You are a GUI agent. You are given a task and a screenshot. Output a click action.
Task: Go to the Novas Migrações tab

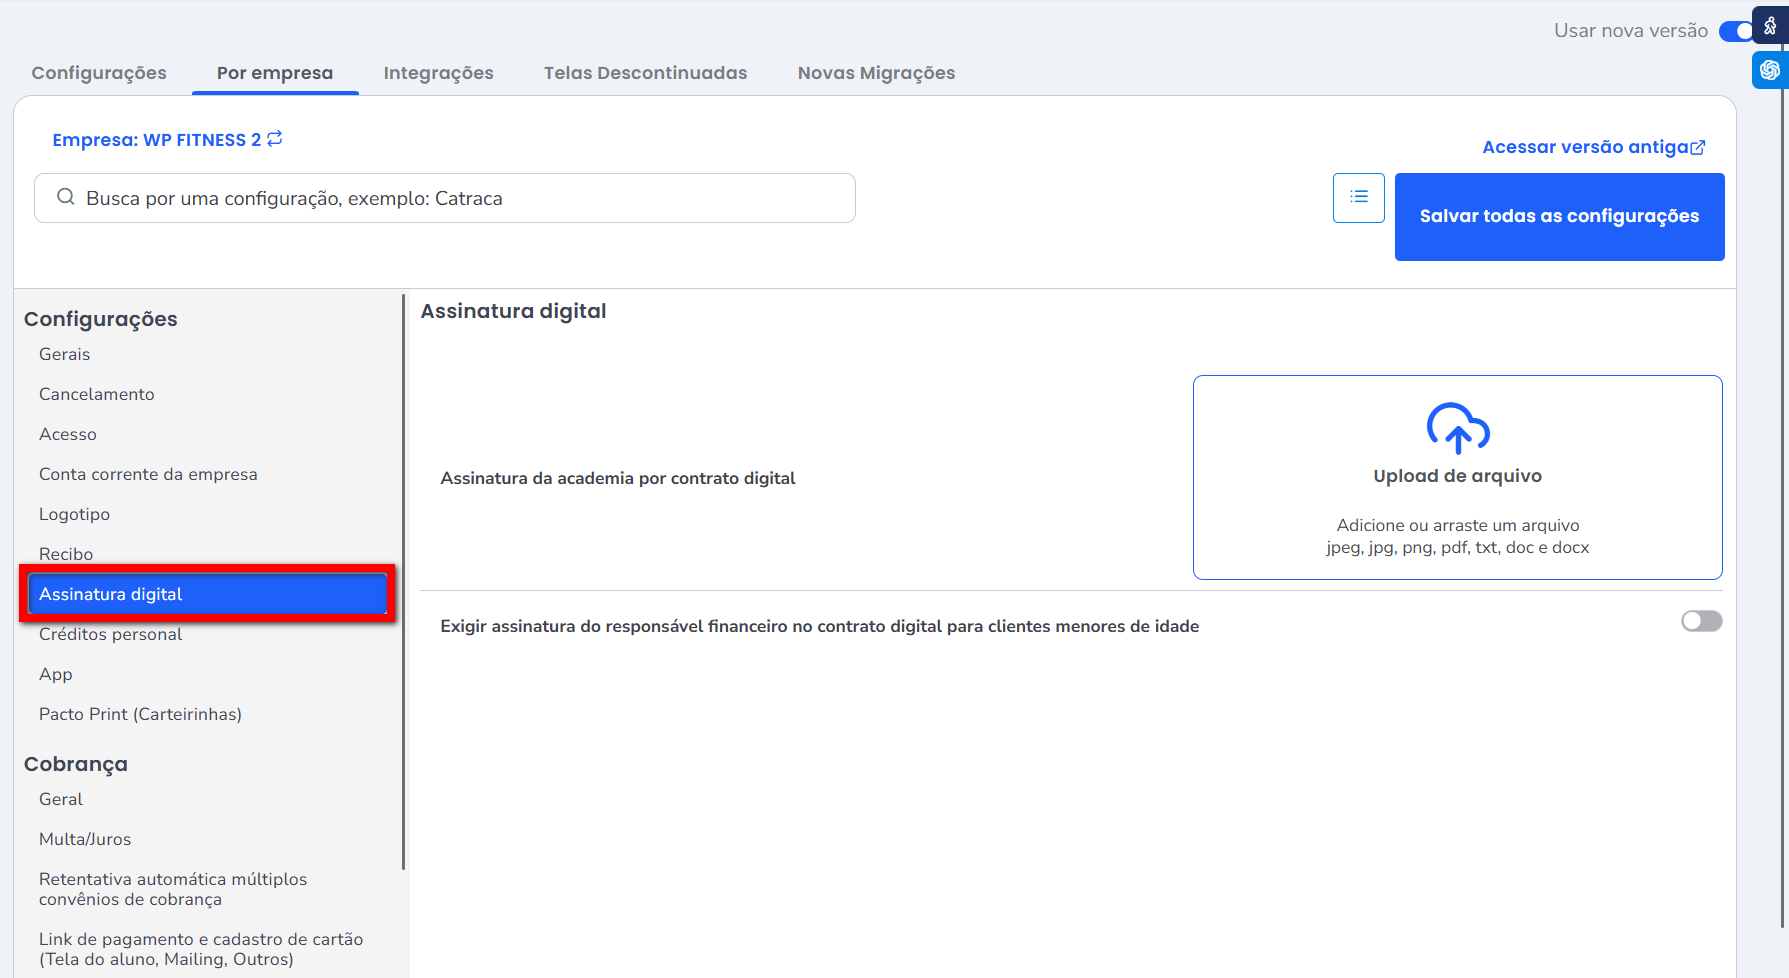pos(876,73)
